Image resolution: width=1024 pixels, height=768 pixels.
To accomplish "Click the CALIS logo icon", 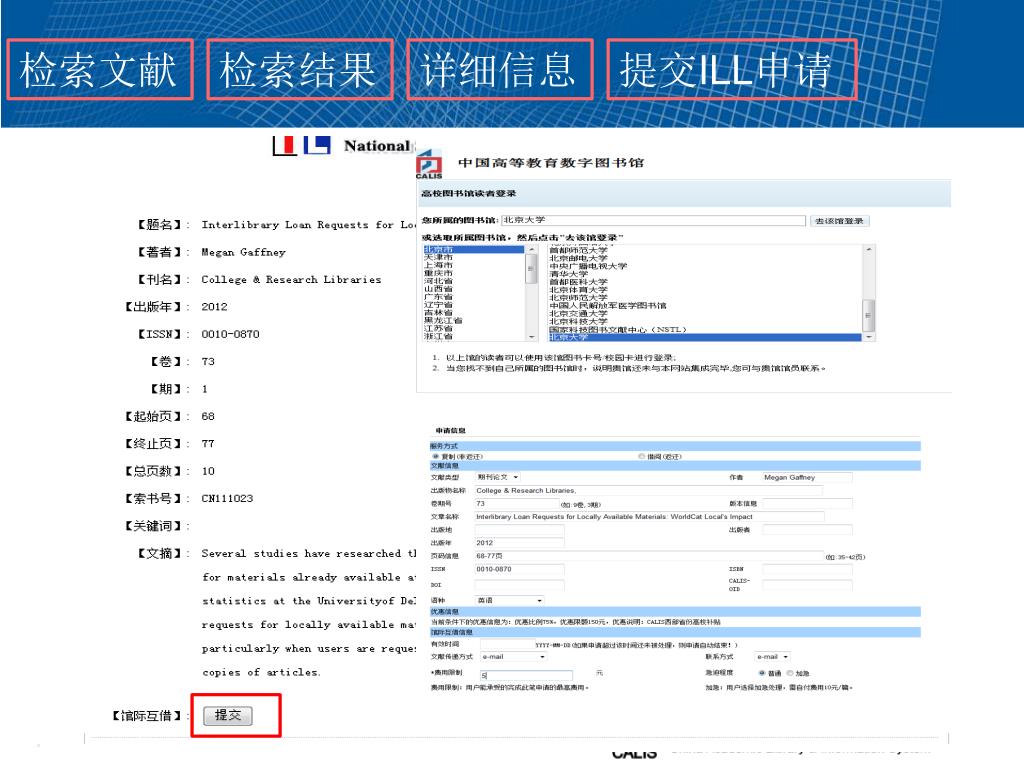I will 429,163.
